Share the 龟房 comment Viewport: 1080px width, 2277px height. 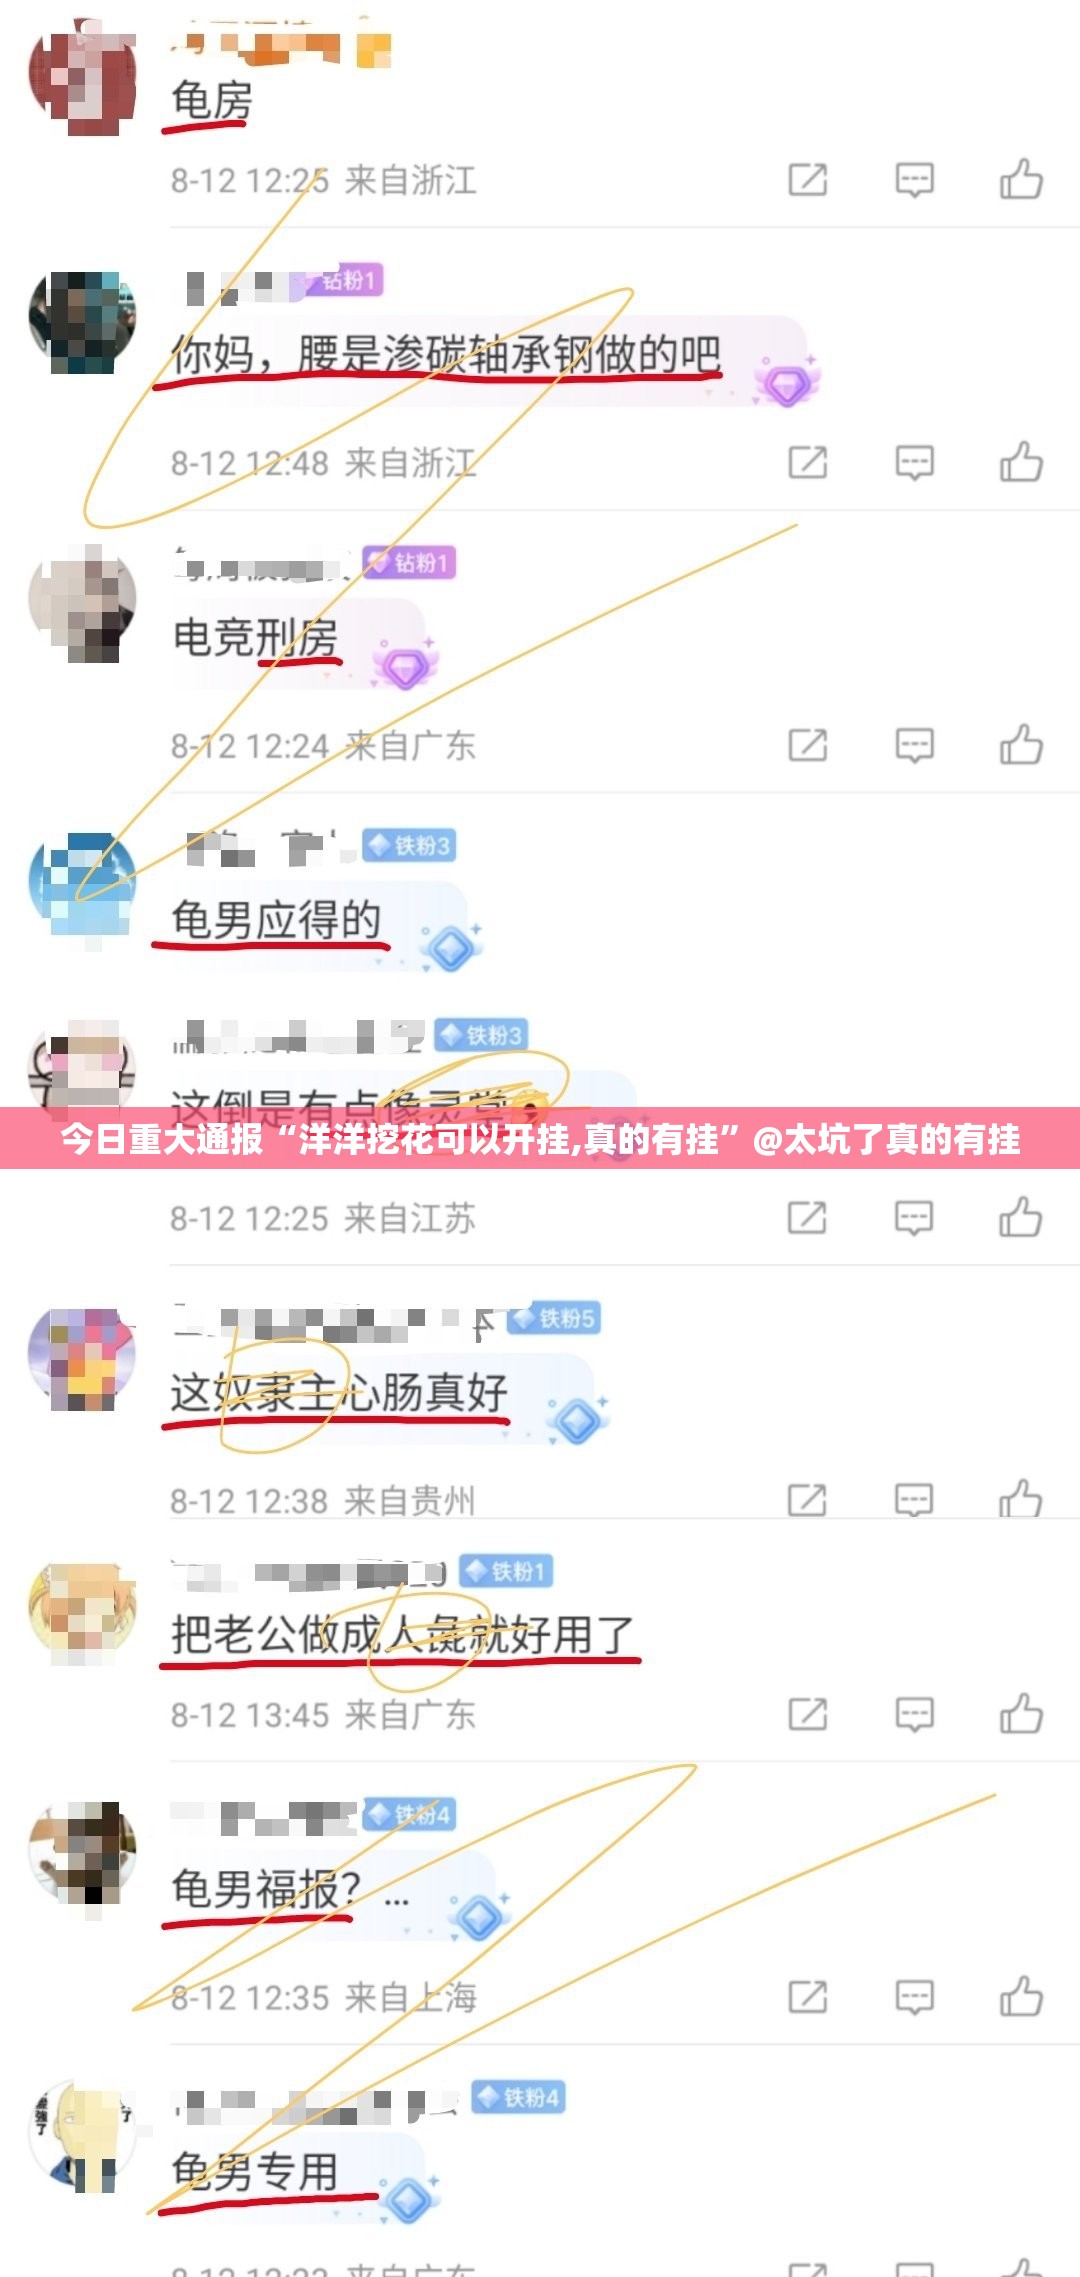point(808,179)
